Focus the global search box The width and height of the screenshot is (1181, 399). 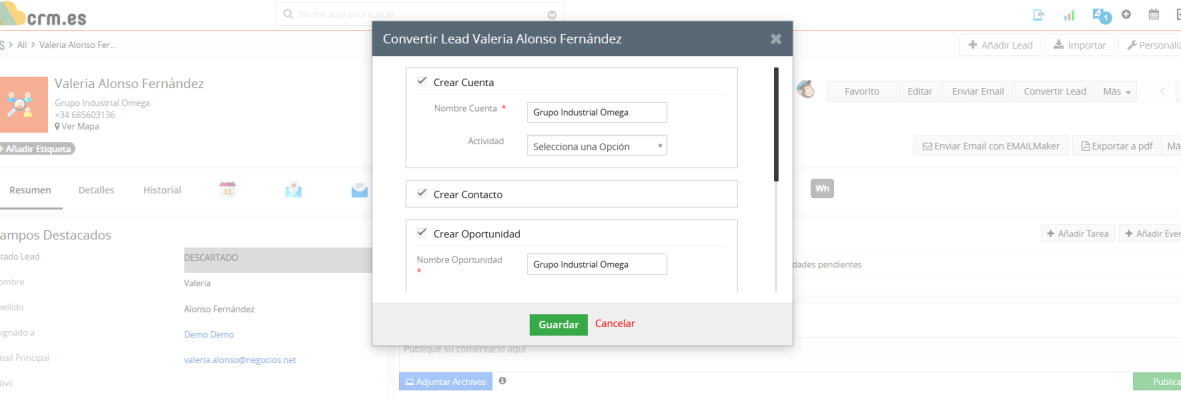click(420, 14)
